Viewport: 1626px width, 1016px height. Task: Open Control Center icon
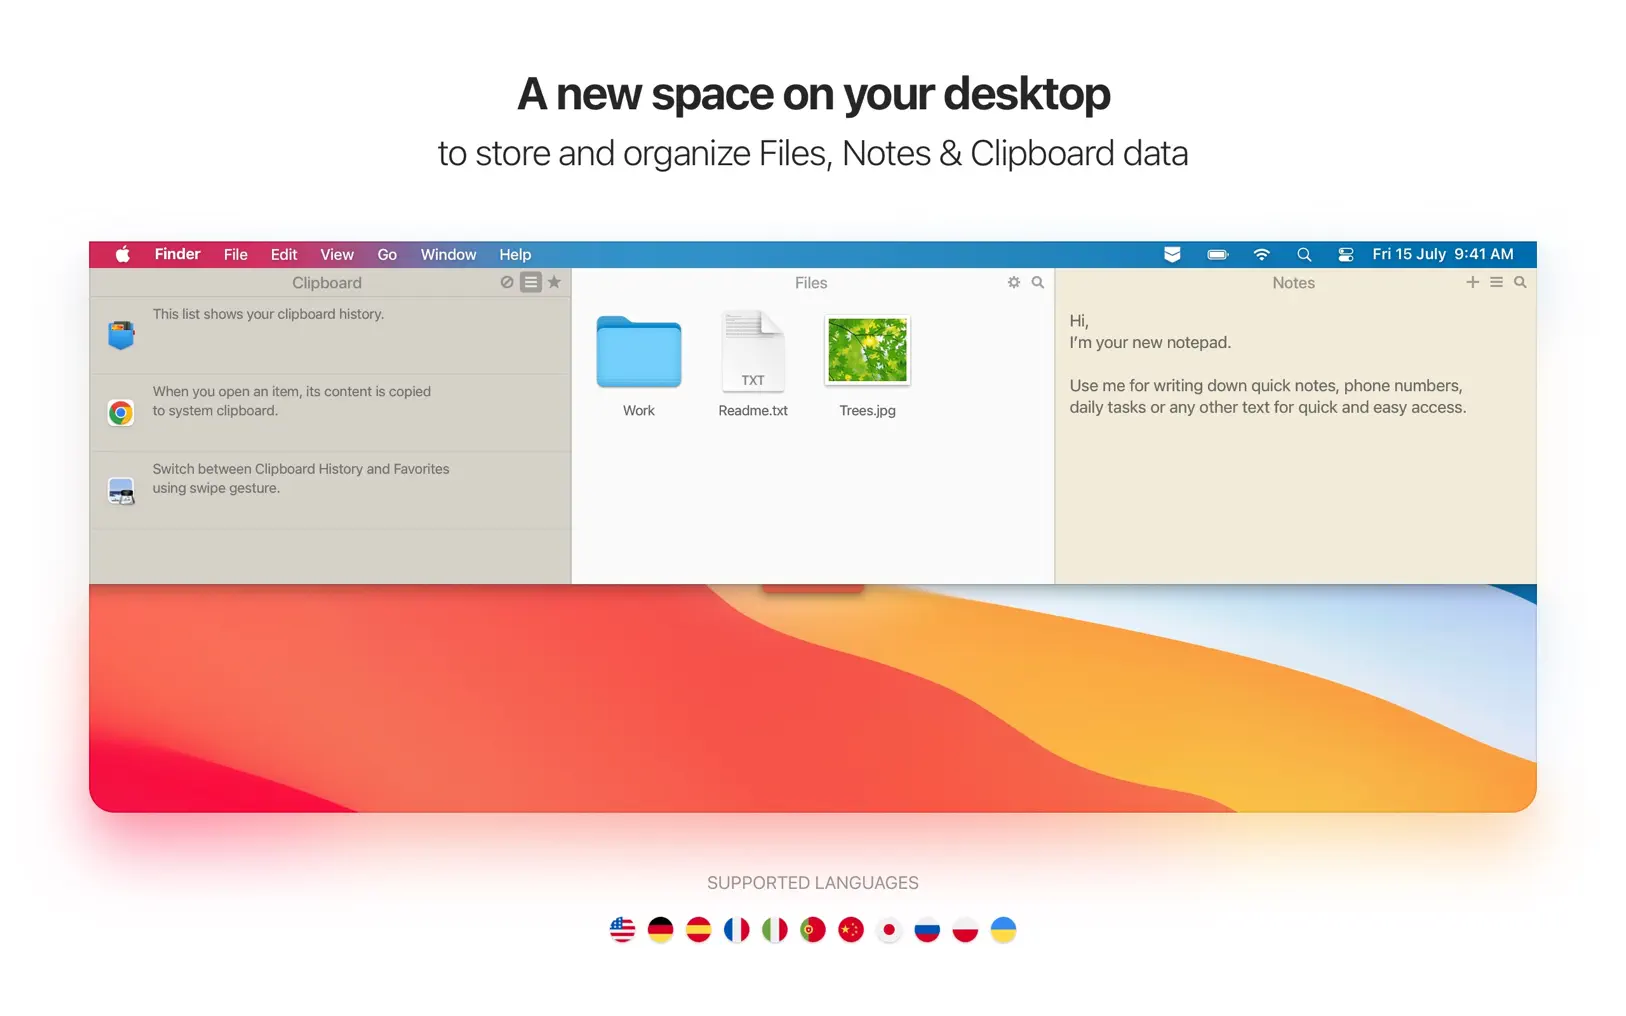[1346, 254]
